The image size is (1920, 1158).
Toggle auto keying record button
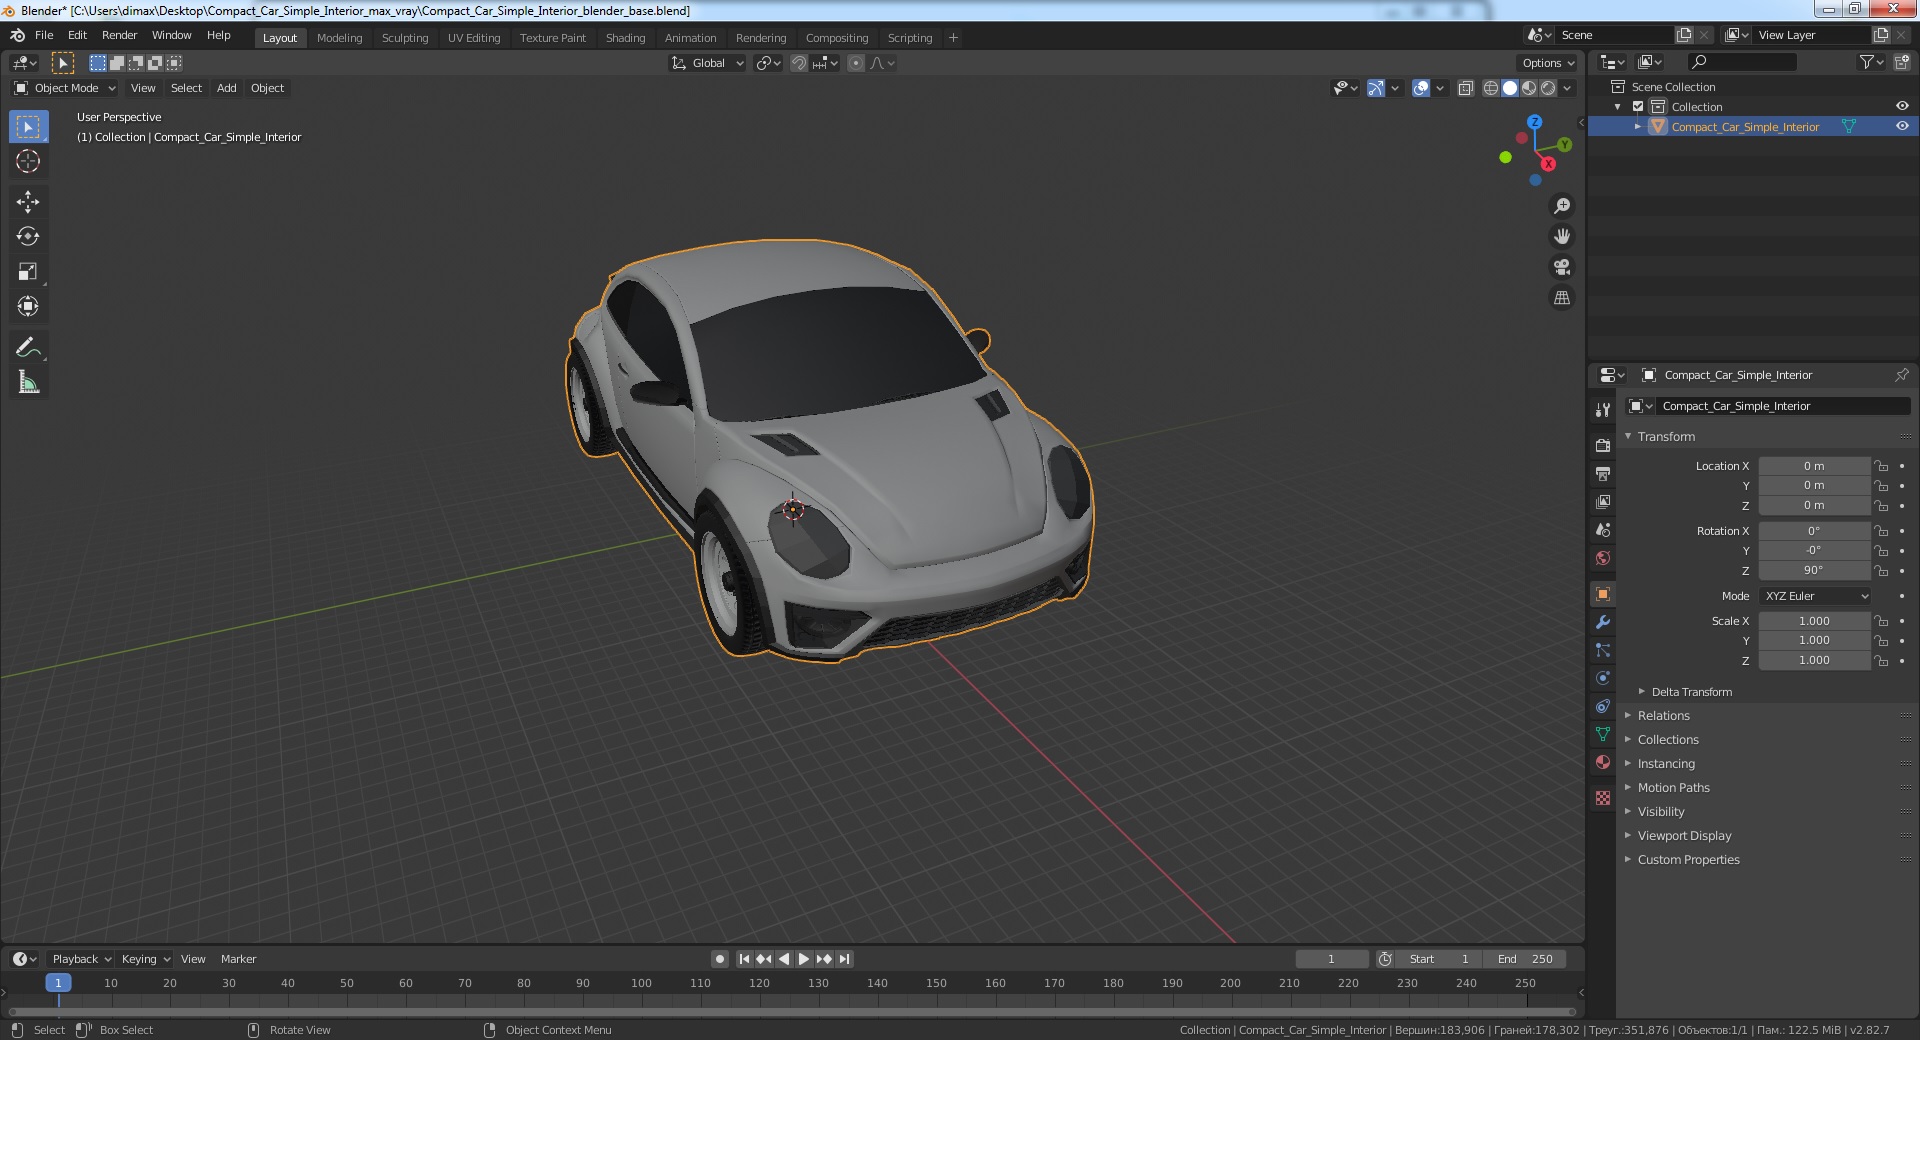click(719, 959)
